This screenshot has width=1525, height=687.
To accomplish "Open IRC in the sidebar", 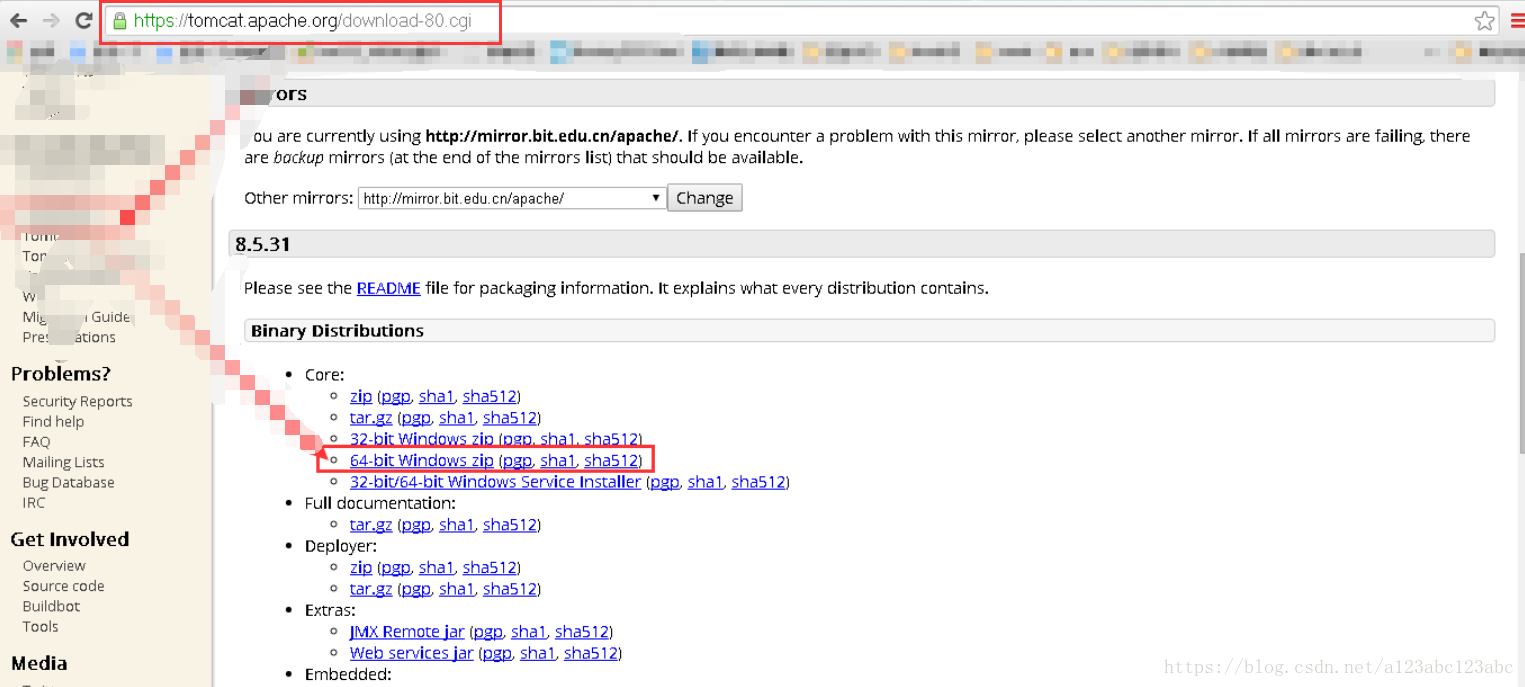I will tap(34, 503).
